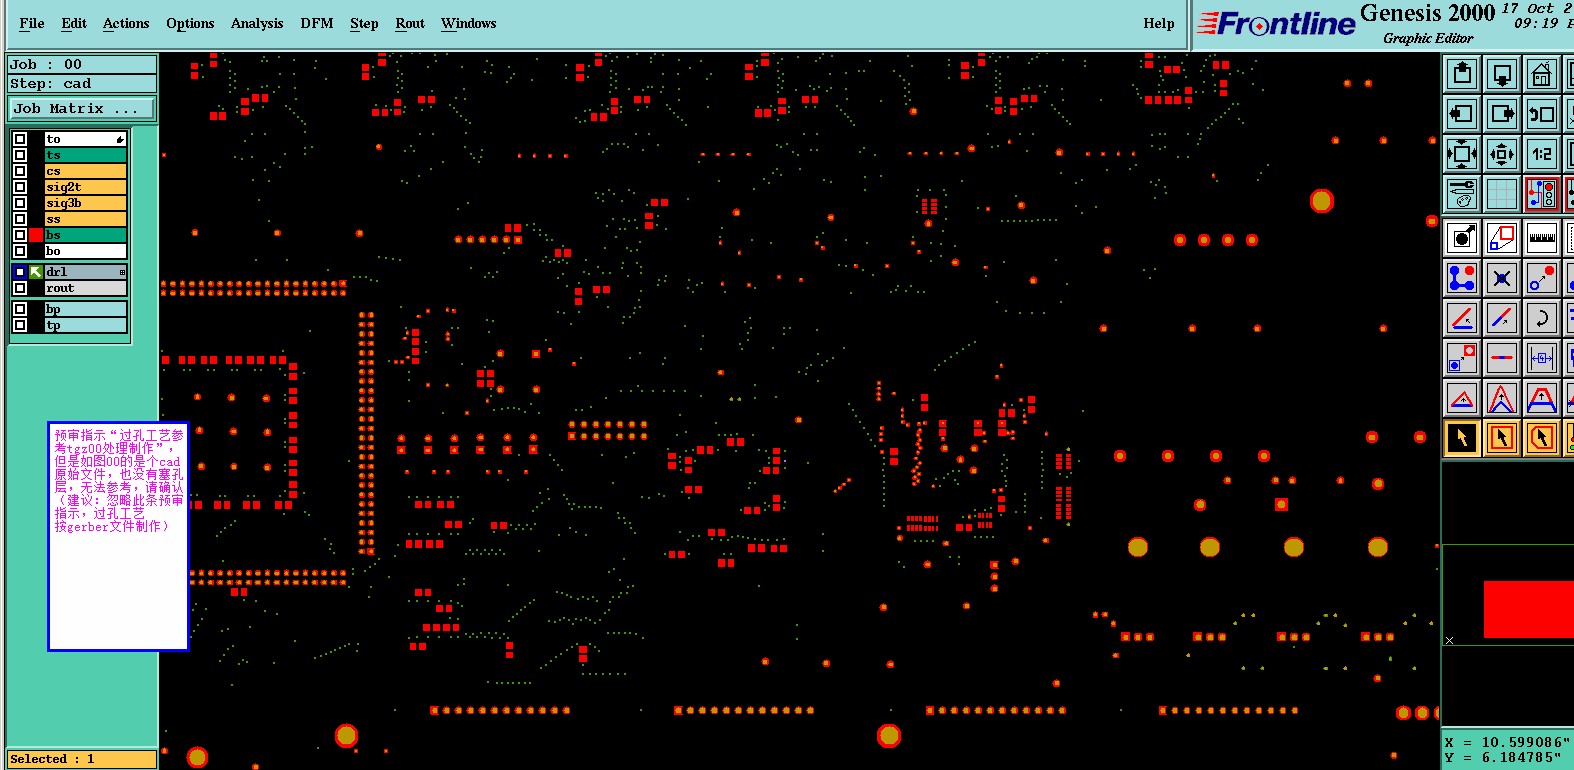The image size is (1574, 770).
Task: Toggle the pink grid icon
Action: pyautogui.click(x=1502, y=194)
